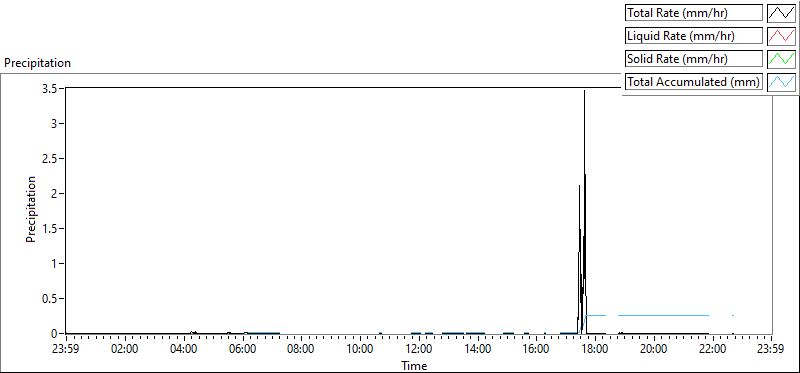Image resolution: width=800 pixels, height=373 pixels.
Task: Select the Total Accumulated (mm) legend label
Action: click(694, 82)
